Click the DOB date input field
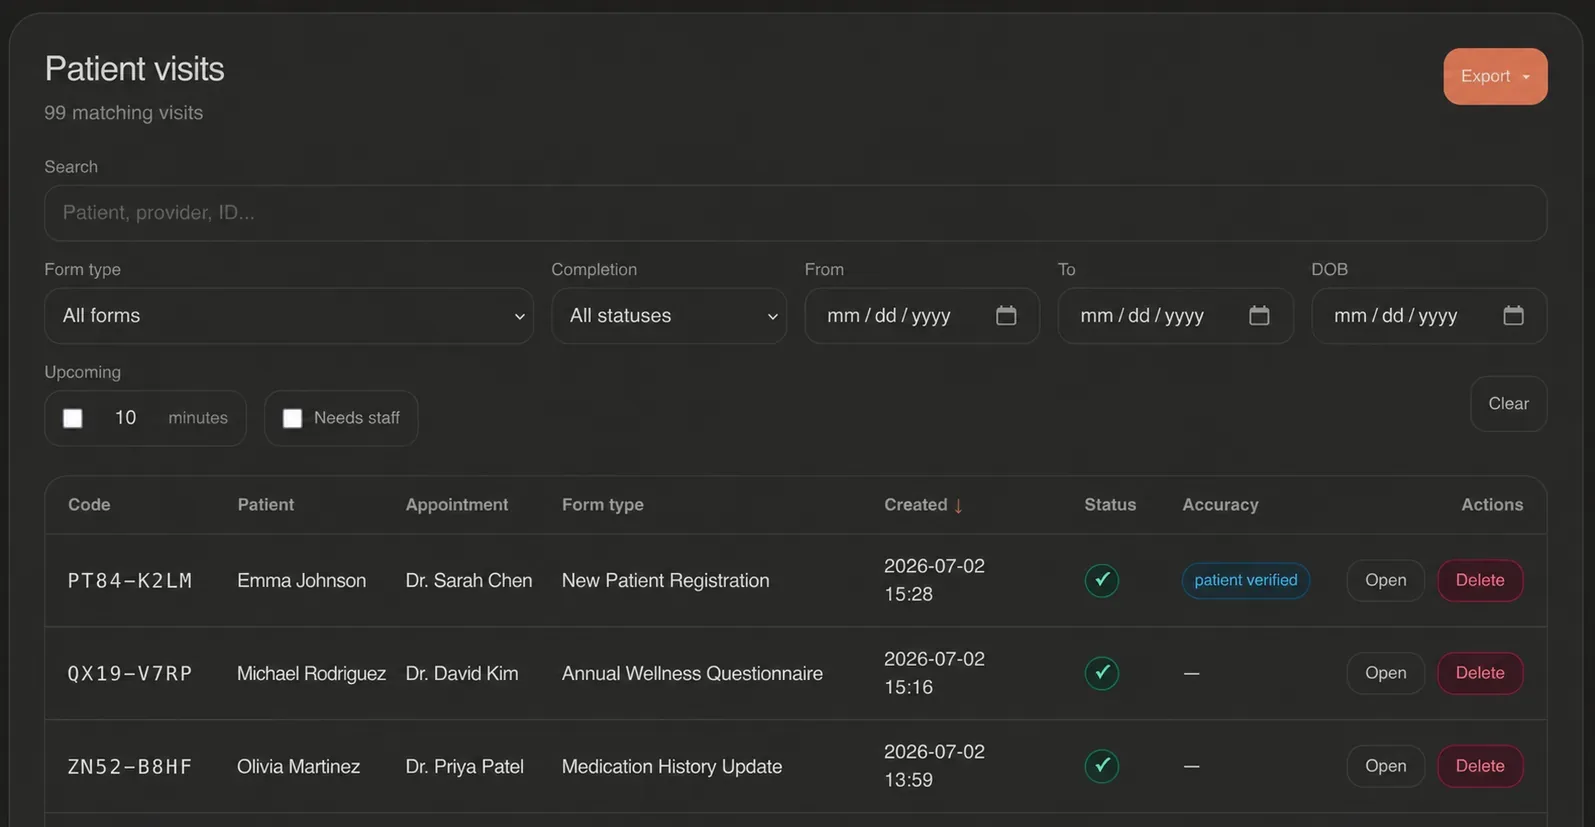The image size is (1595, 827). click(x=1429, y=316)
